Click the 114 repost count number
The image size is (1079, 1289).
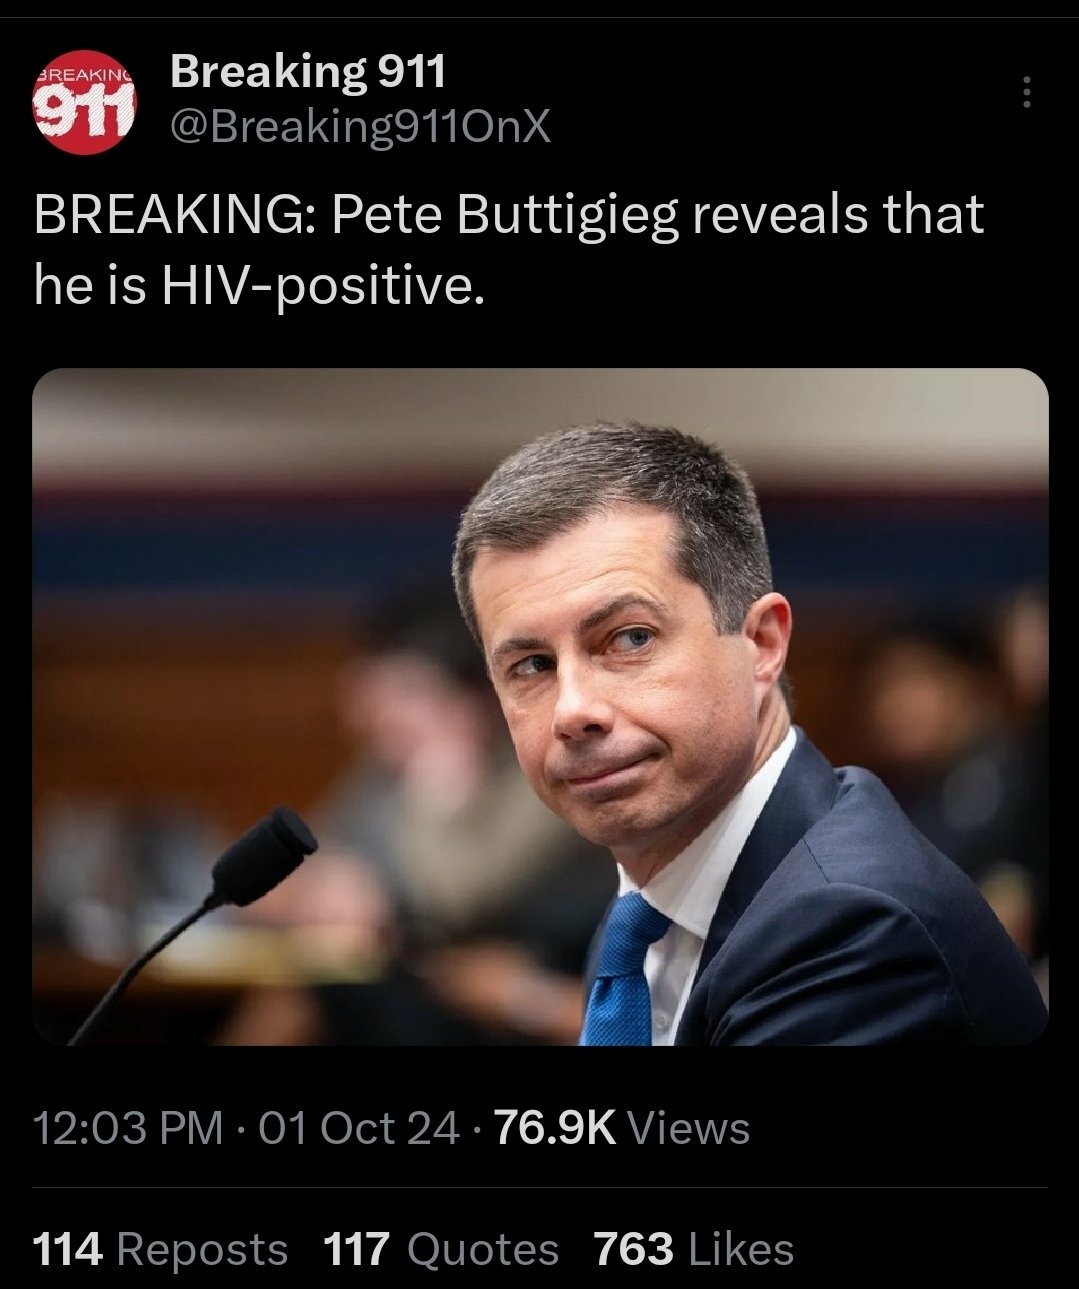pyautogui.click(x=68, y=1249)
